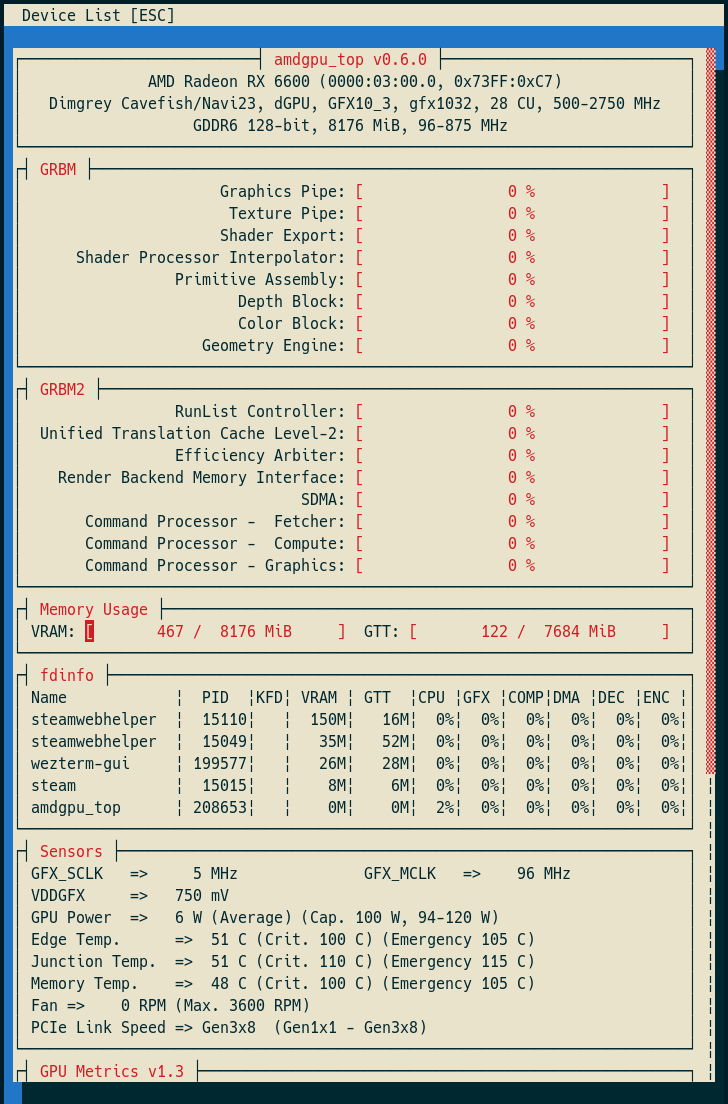Sort fdinfo by VRAM column
728x1104 pixels.
[x=319, y=698]
